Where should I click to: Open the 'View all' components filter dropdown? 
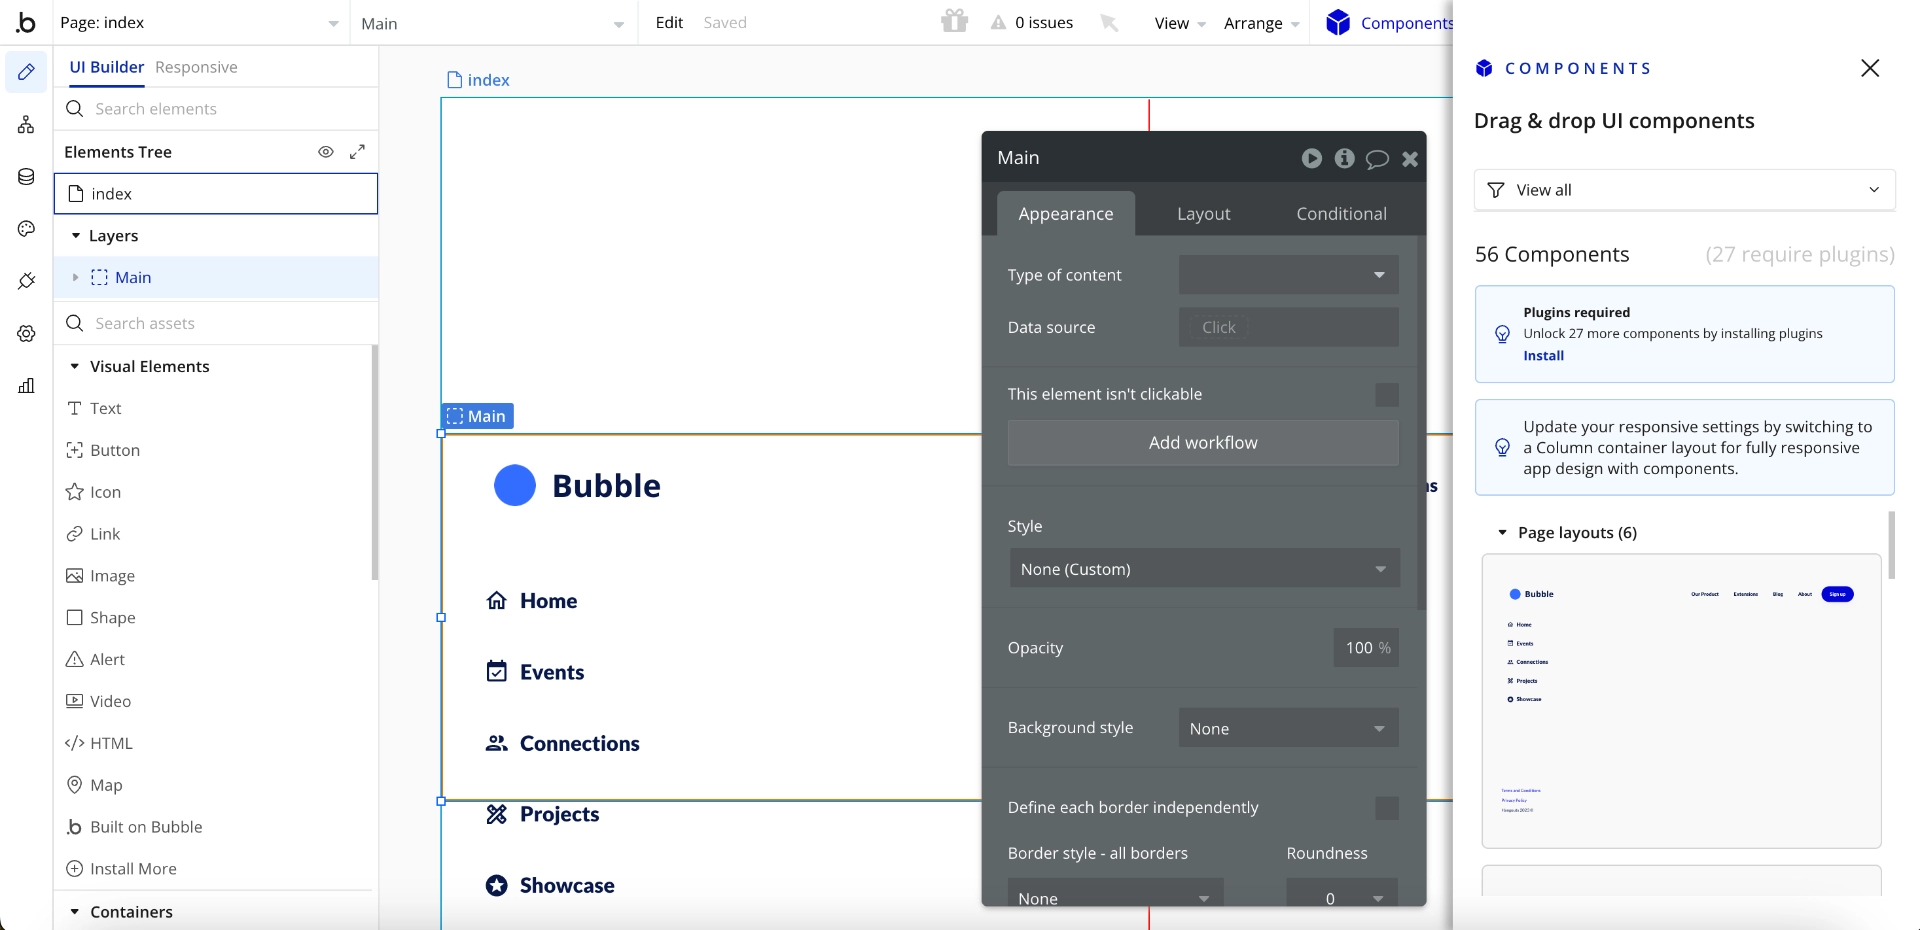pyautogui.click(x=1684, y=190)
